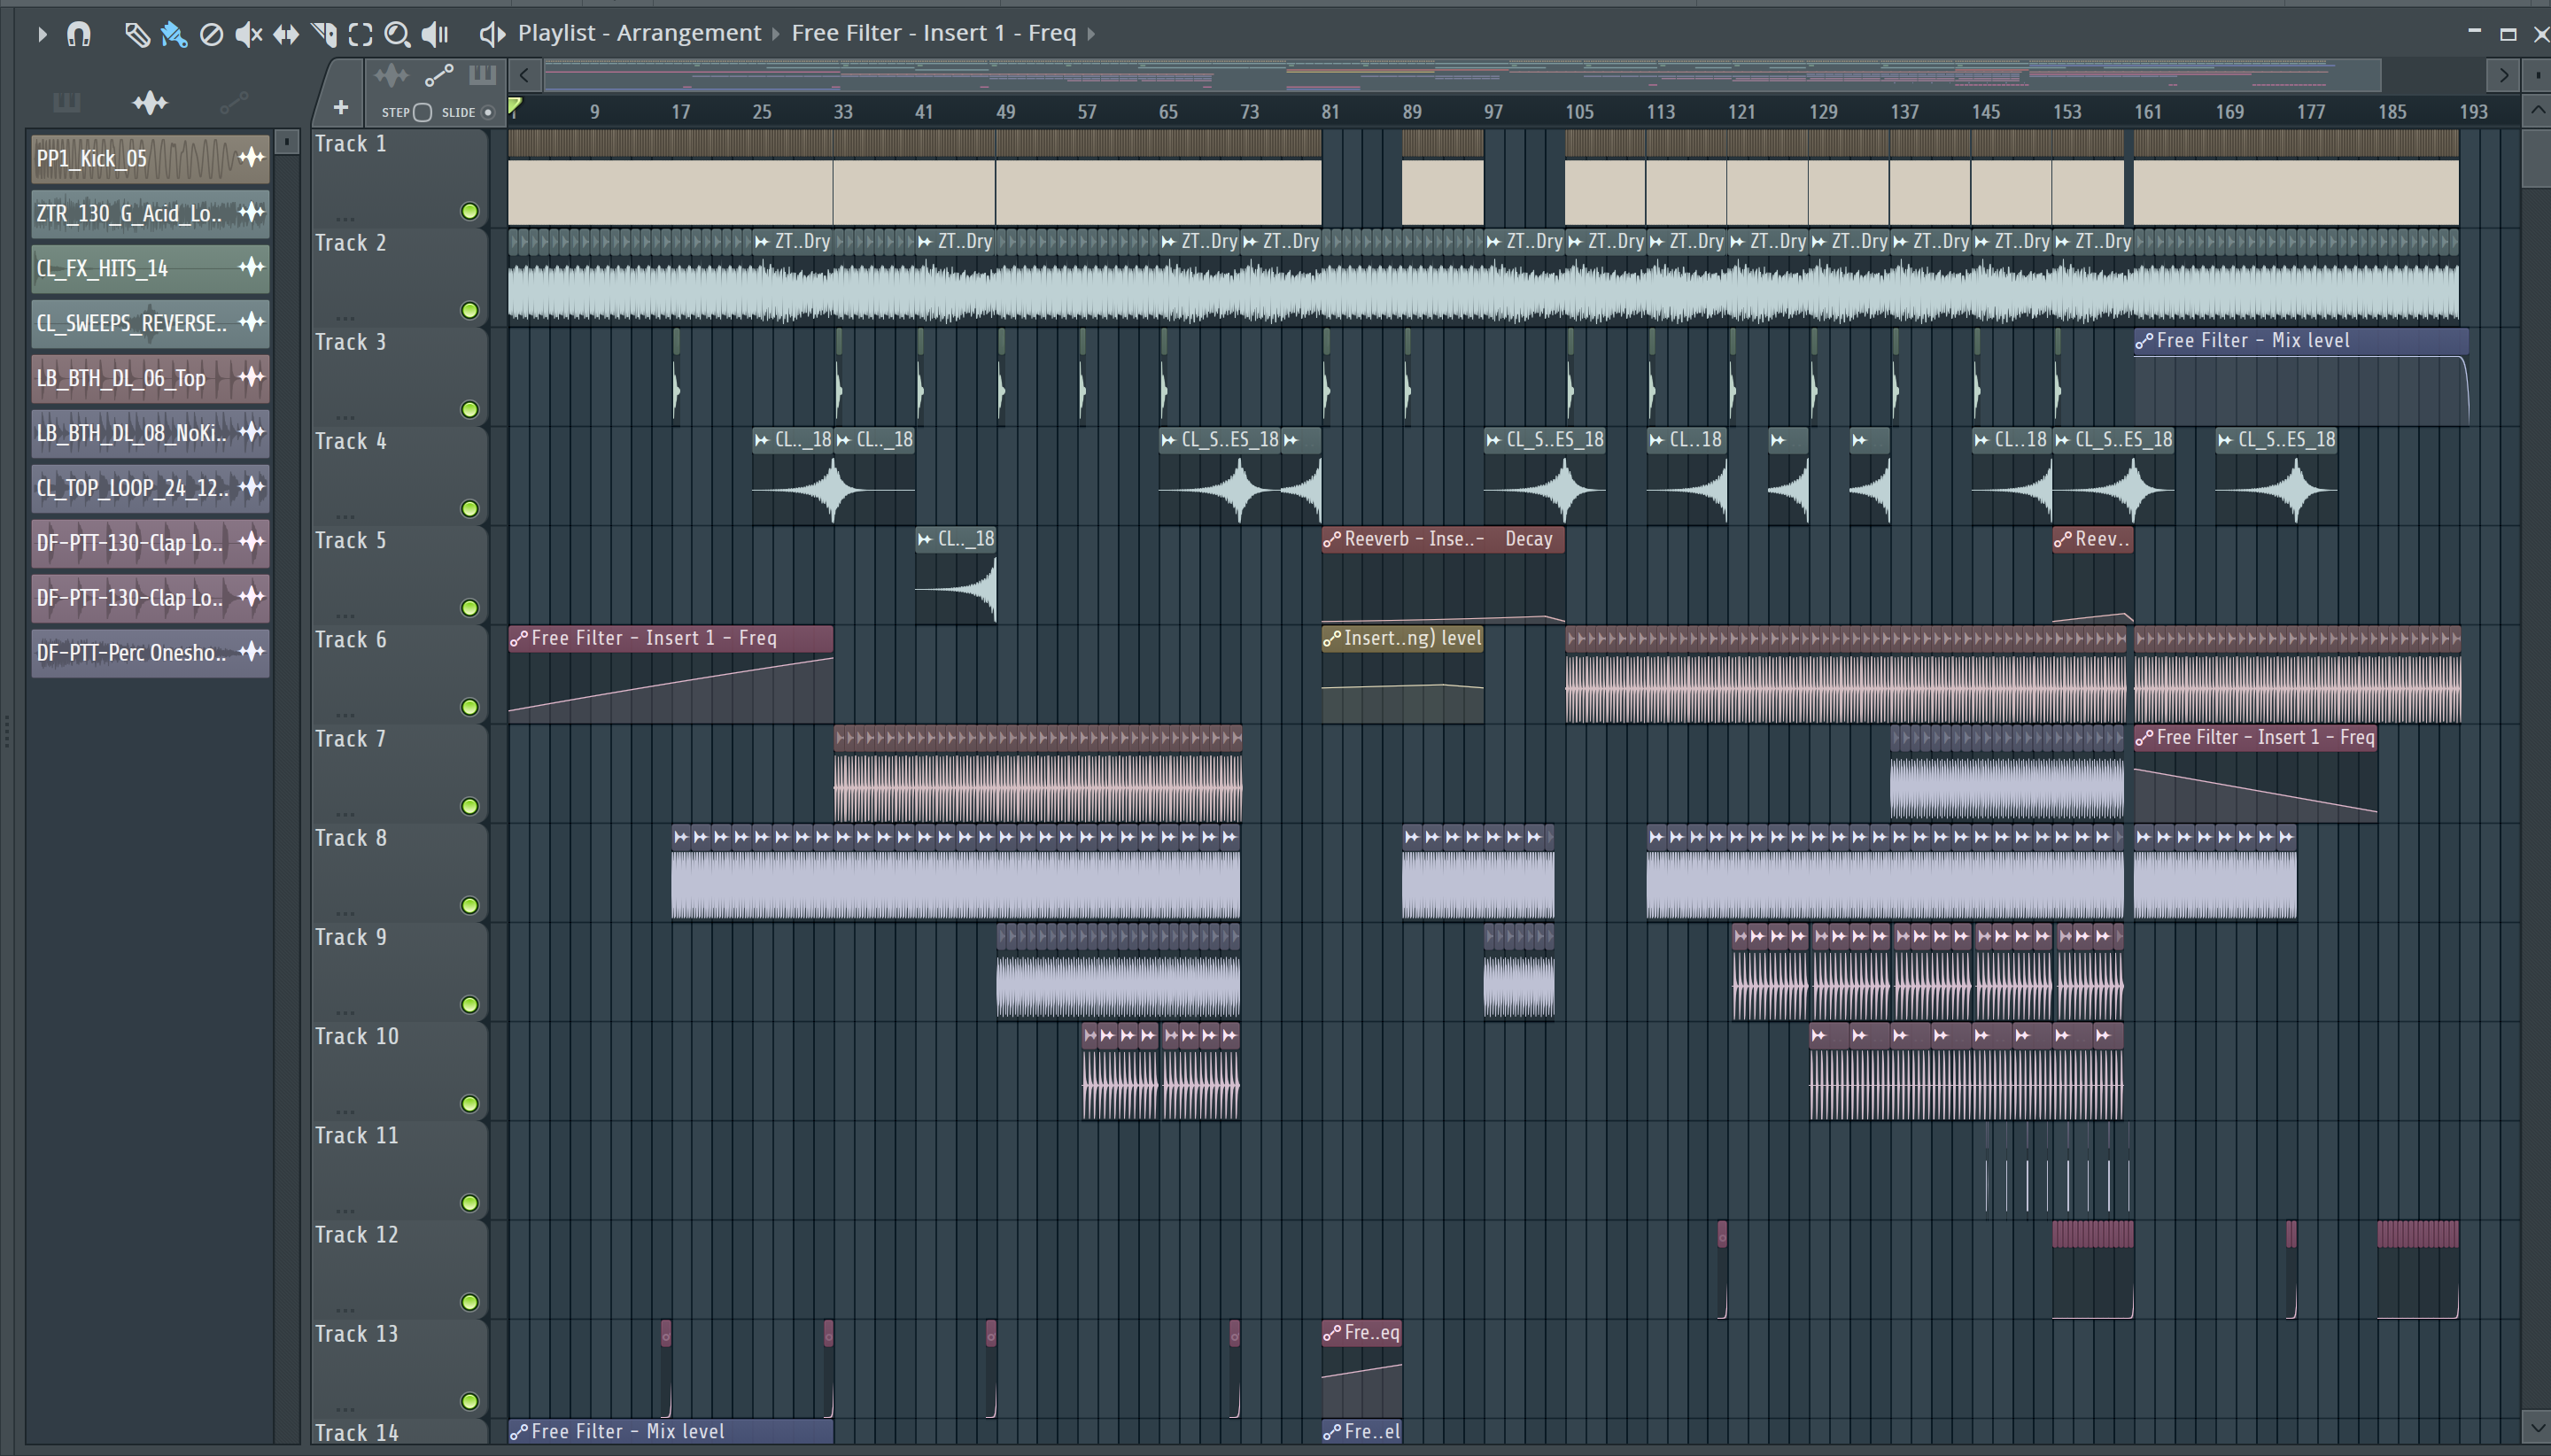Show audio clips tab in the picker
Image resolution: width=2551 pixels, height=1456 pixels.
pos(150,102)
